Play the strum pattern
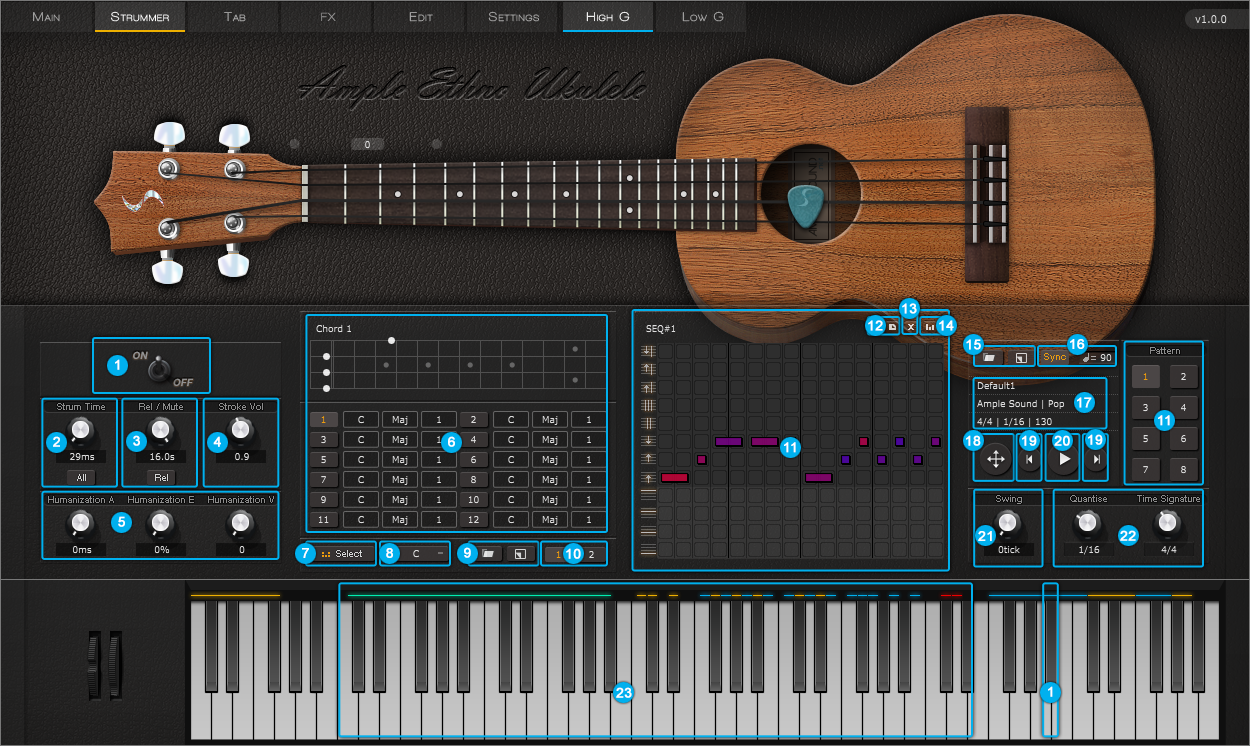Image resolution: width=1250 pixels, height=746 pixels. [1063, 459]
